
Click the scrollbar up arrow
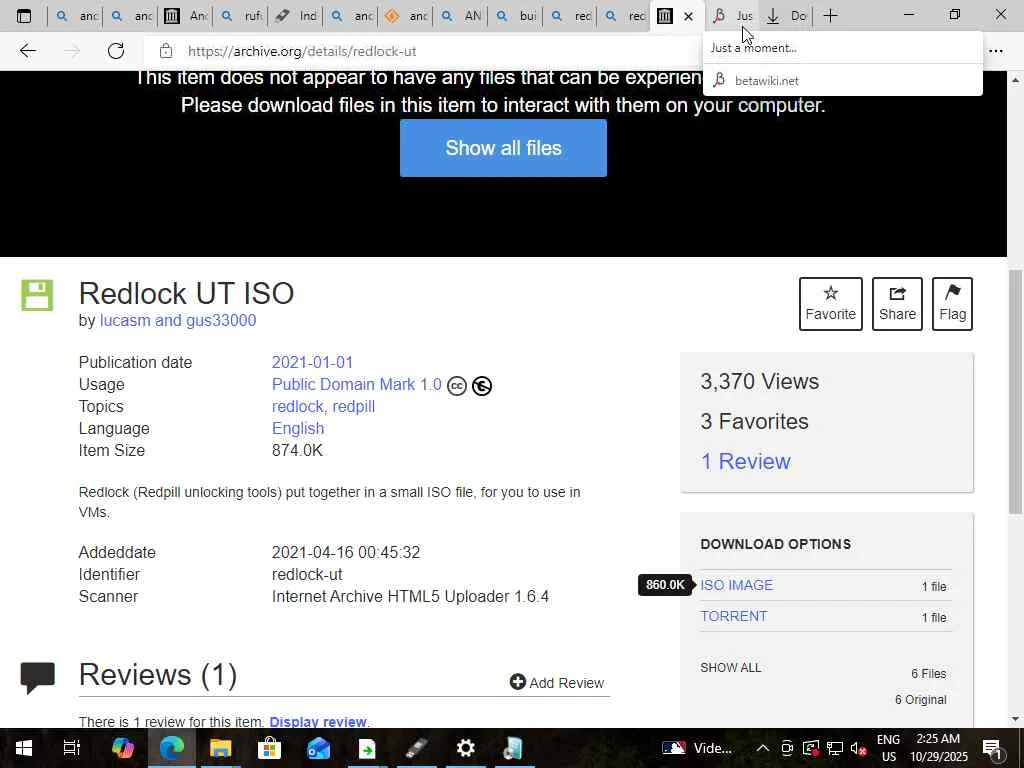coord(1015,80)
